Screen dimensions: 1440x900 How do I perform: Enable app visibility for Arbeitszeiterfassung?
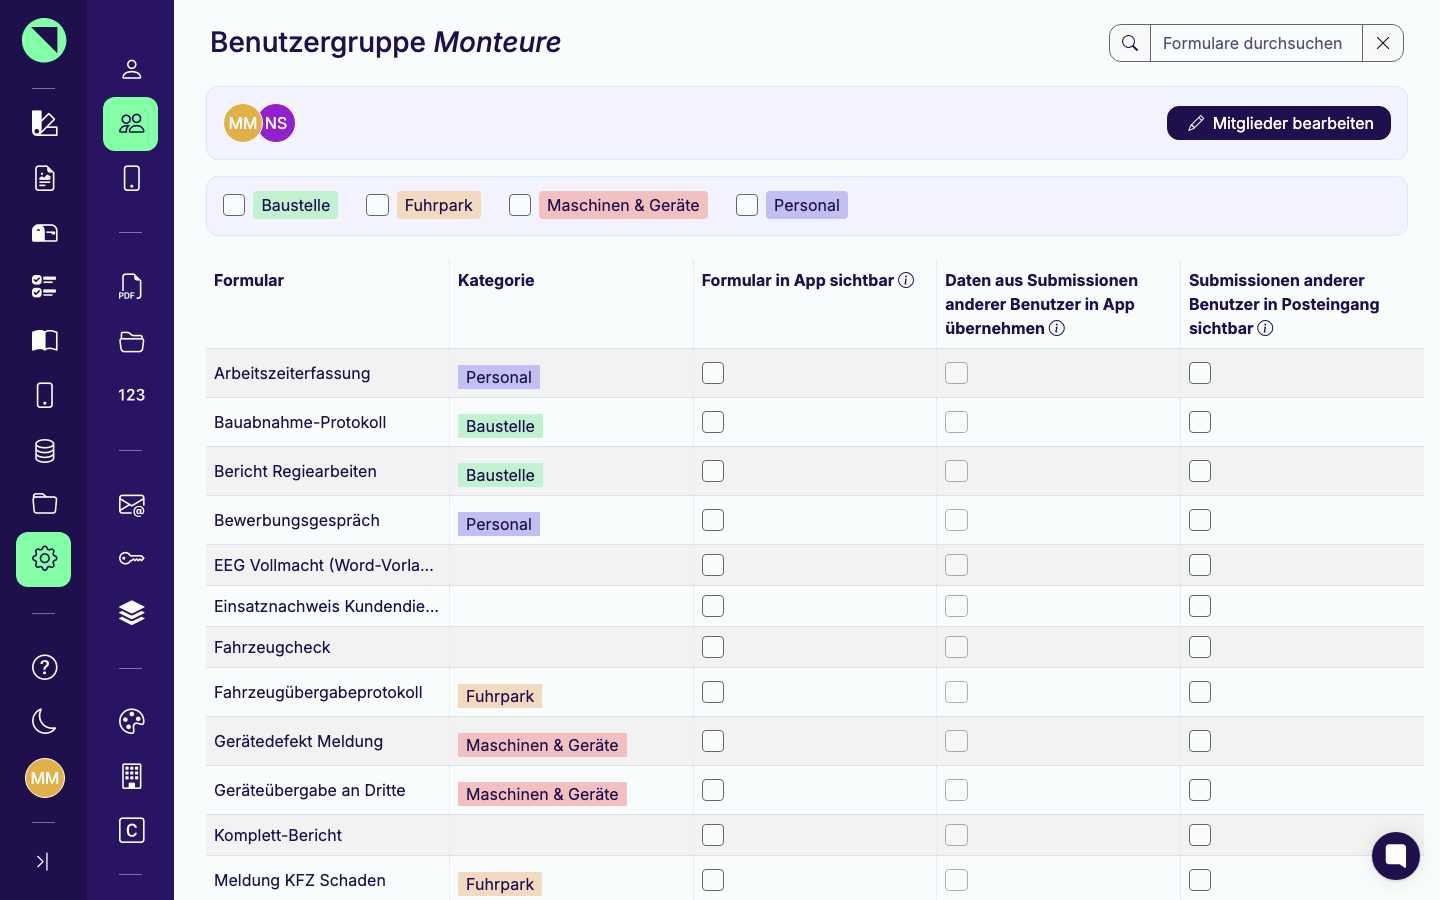coord(713,373)
